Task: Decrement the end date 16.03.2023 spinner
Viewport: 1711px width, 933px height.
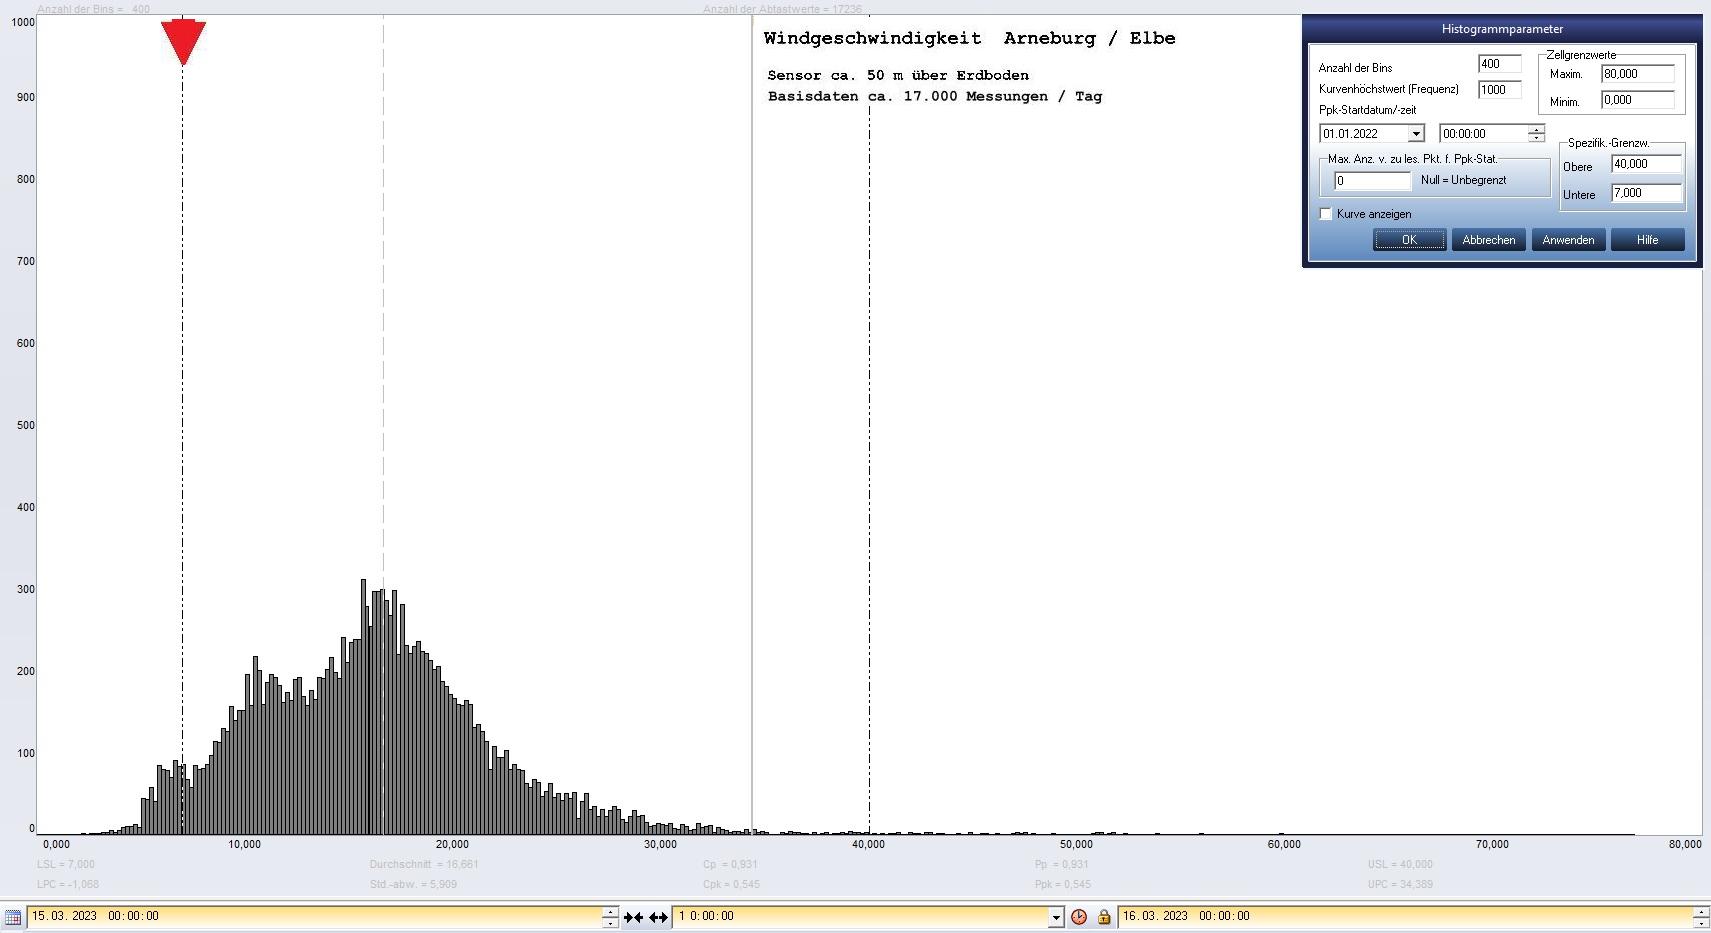Action: tap(1701, 922)
